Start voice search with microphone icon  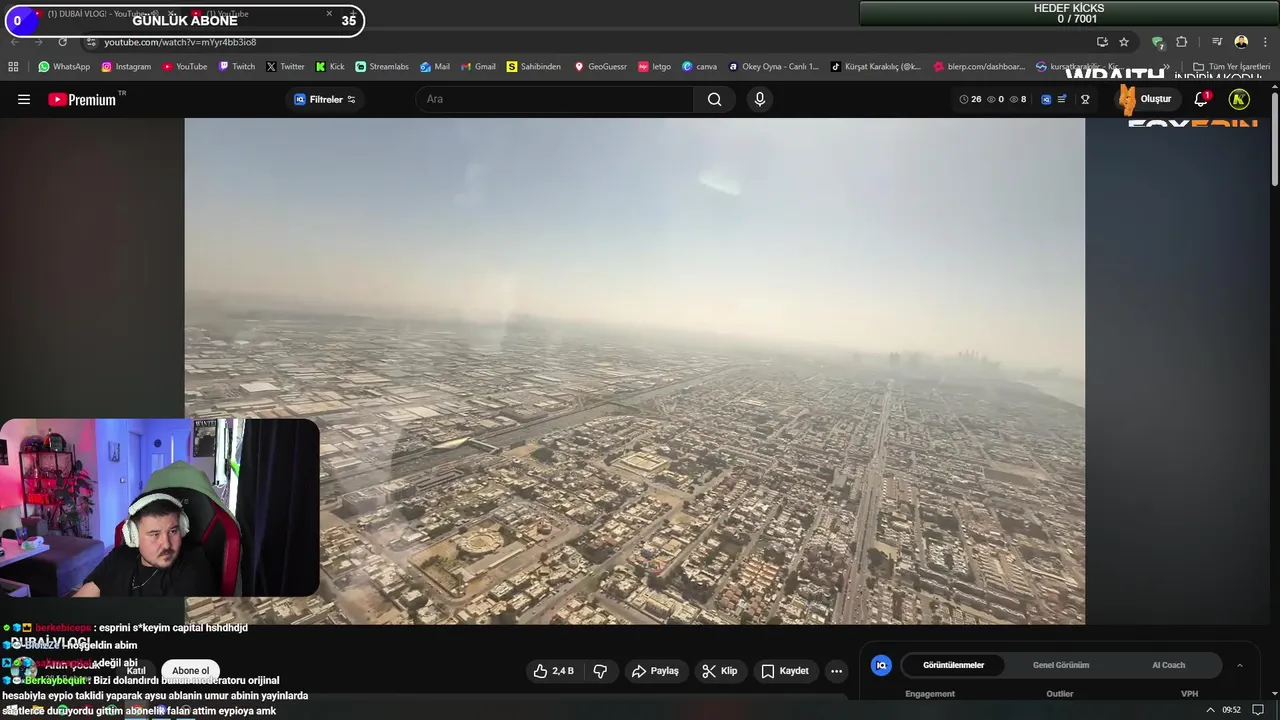click(x=759, y=99)
